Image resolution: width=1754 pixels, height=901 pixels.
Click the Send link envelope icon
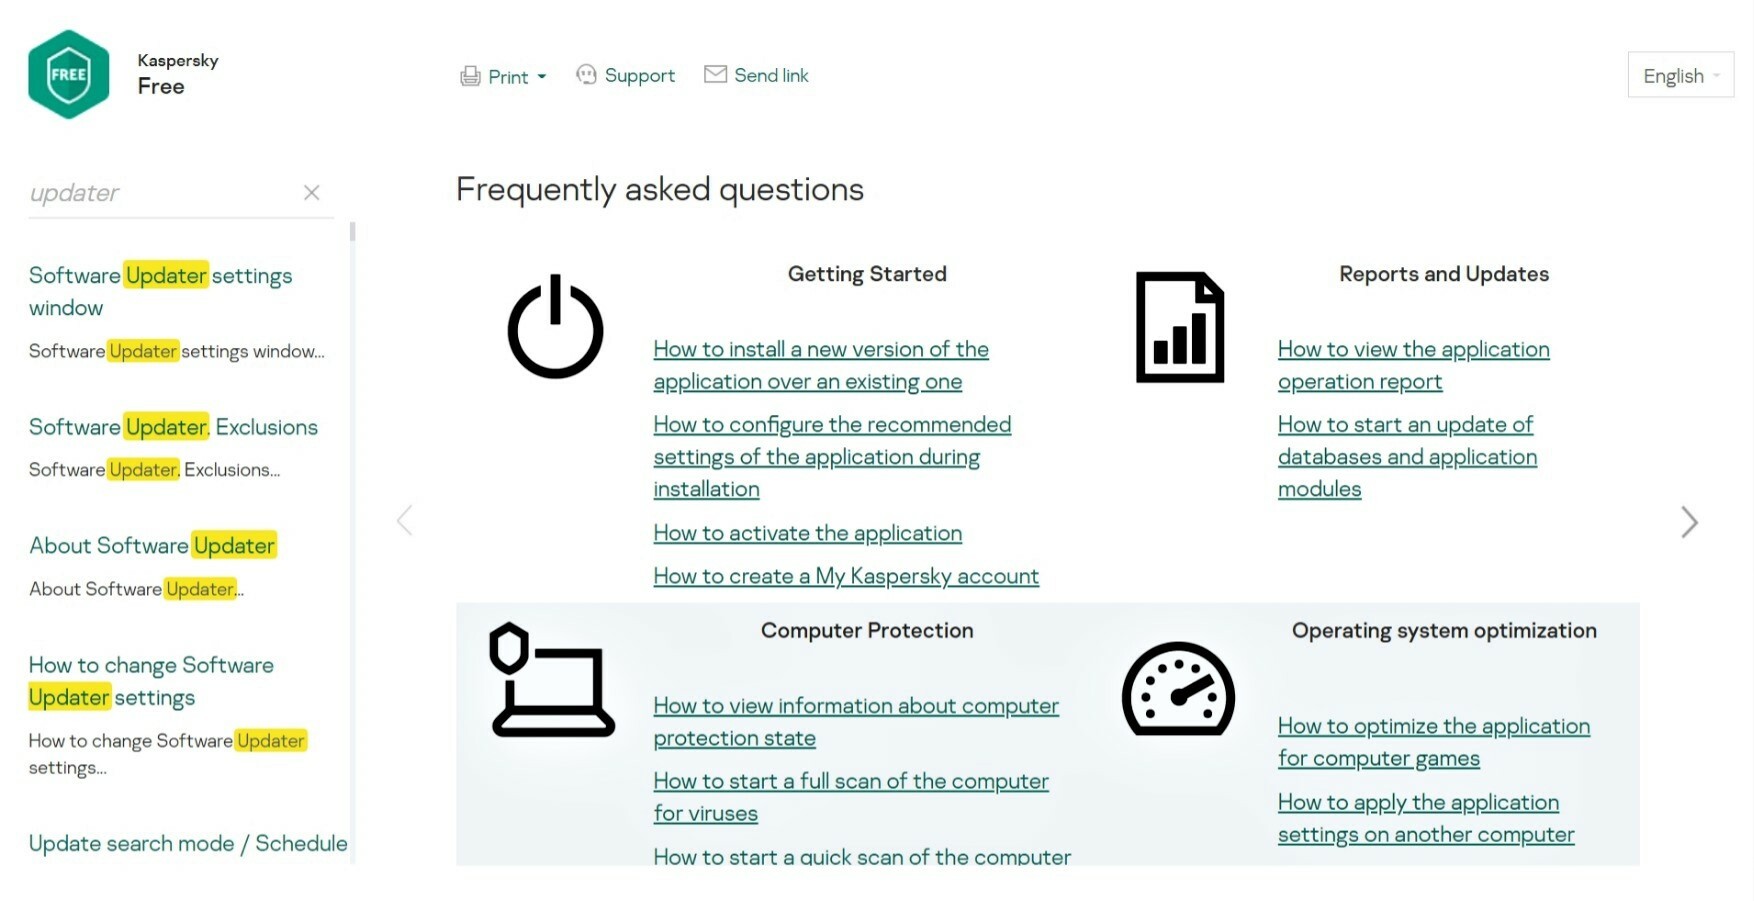715,74
